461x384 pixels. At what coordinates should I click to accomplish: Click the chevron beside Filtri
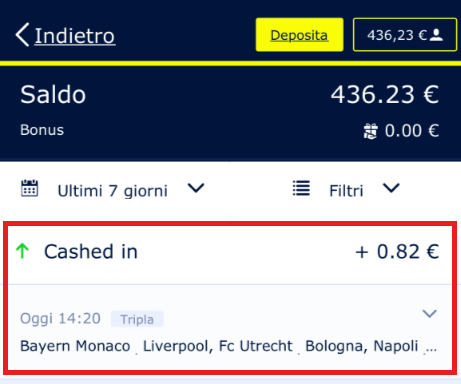click(391, 188)
